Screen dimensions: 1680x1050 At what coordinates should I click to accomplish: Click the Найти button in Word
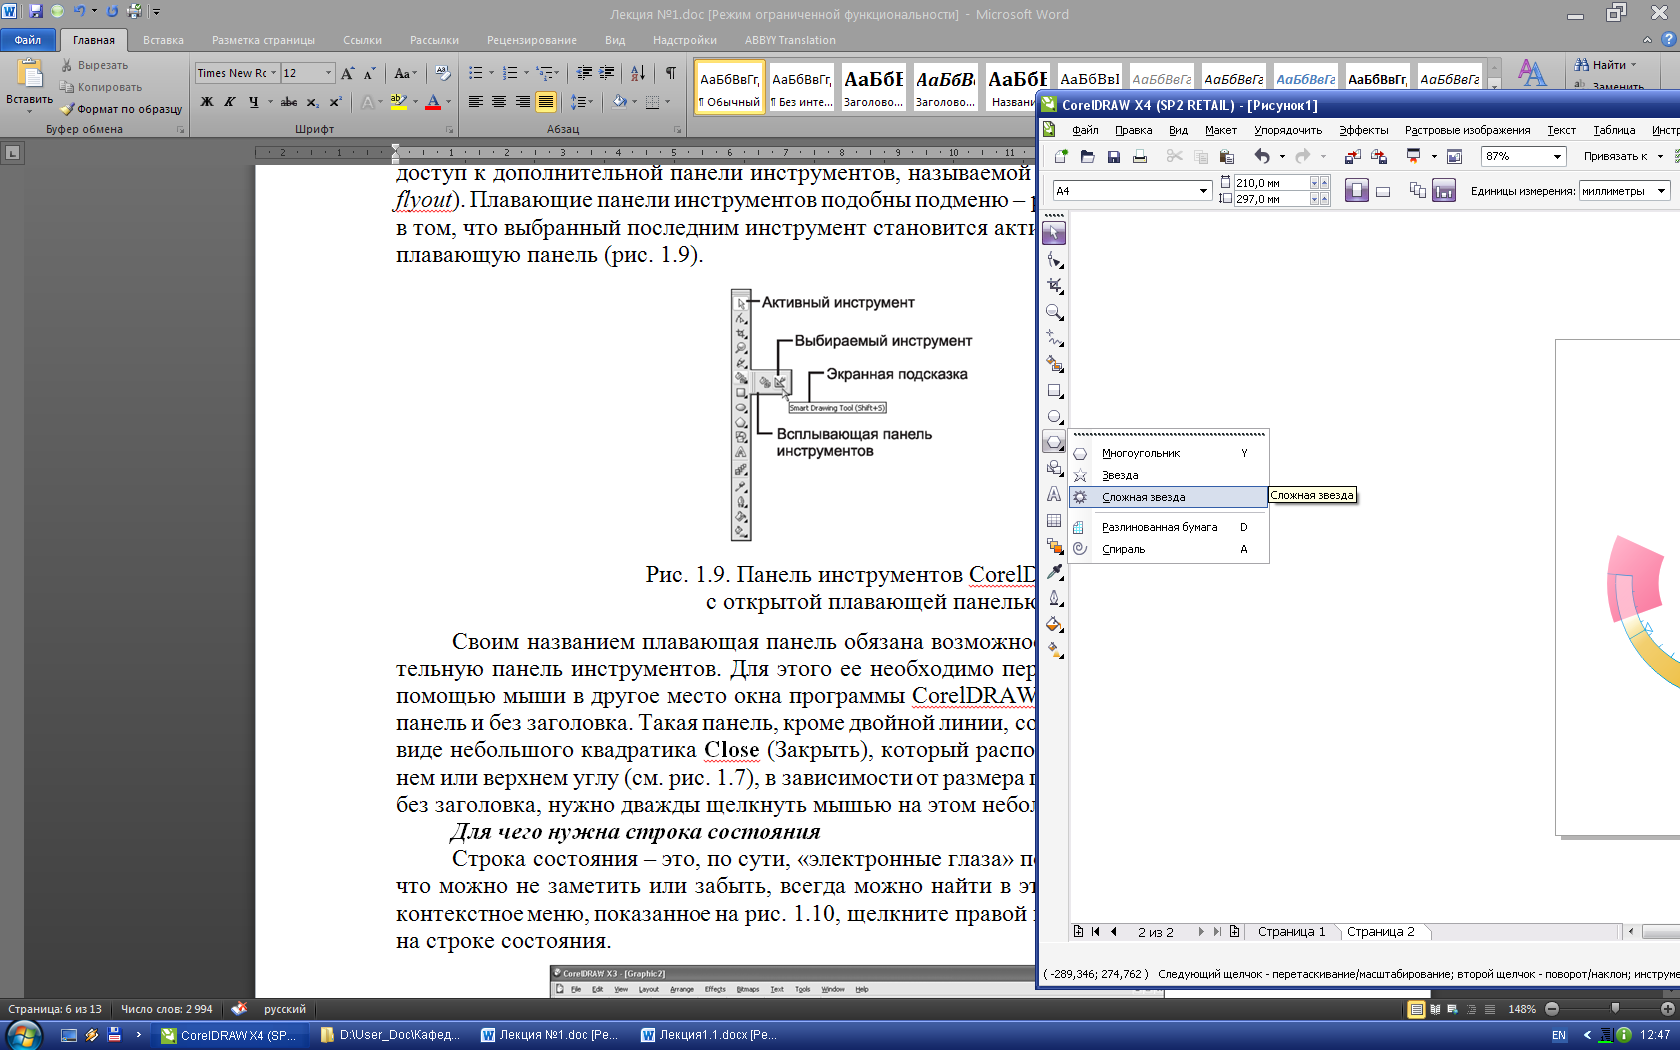[1605, 65]
